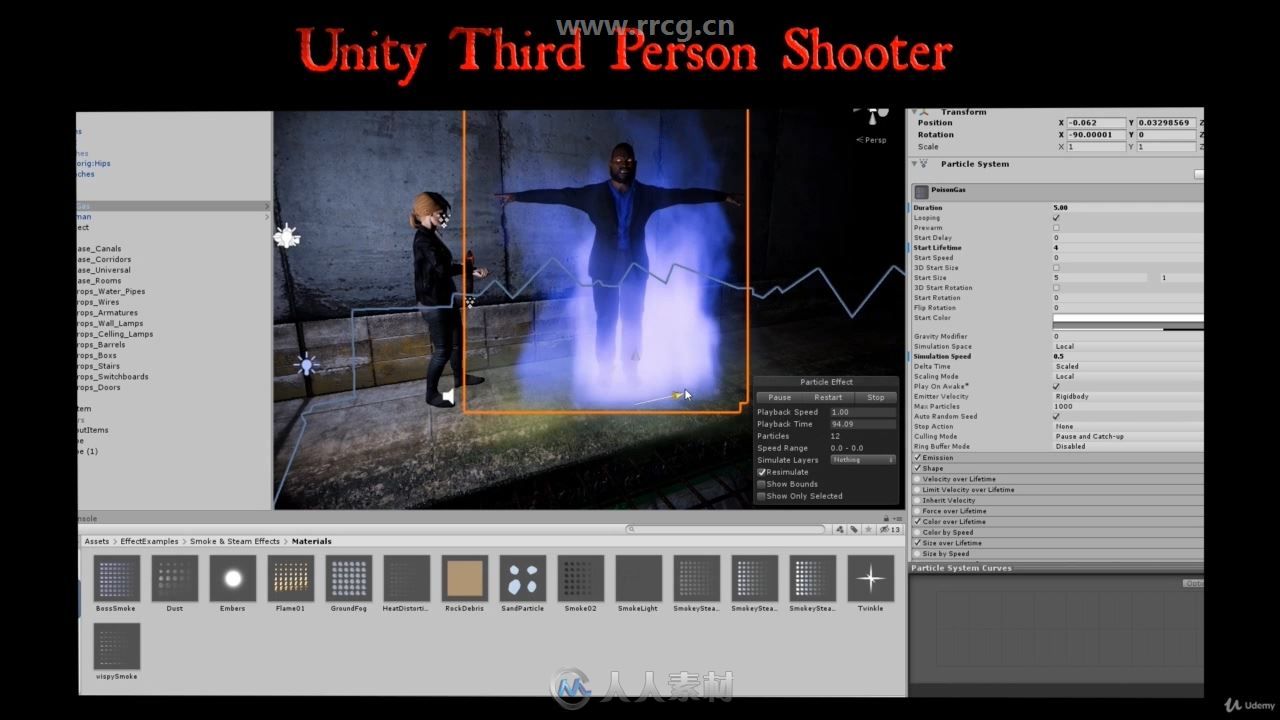
Task: Open the Simulate Layers dropdown
Action: pos(863,460)
